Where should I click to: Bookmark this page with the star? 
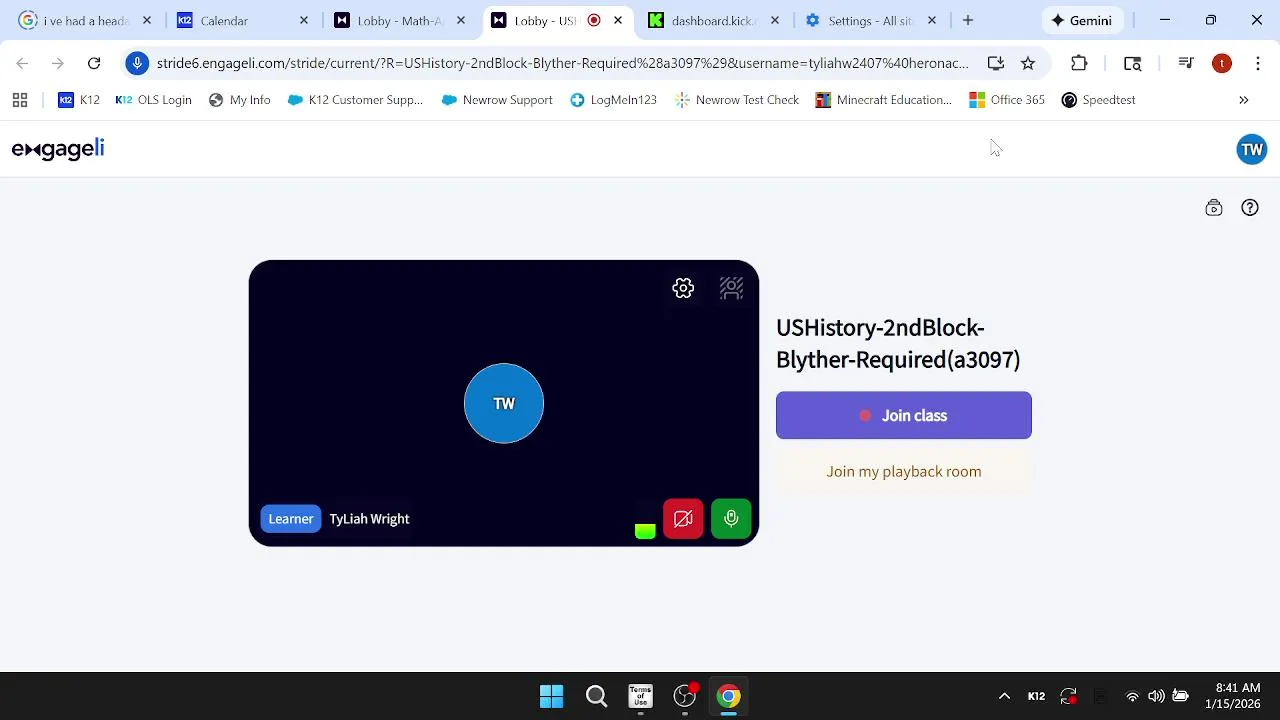pos(1028,63)
